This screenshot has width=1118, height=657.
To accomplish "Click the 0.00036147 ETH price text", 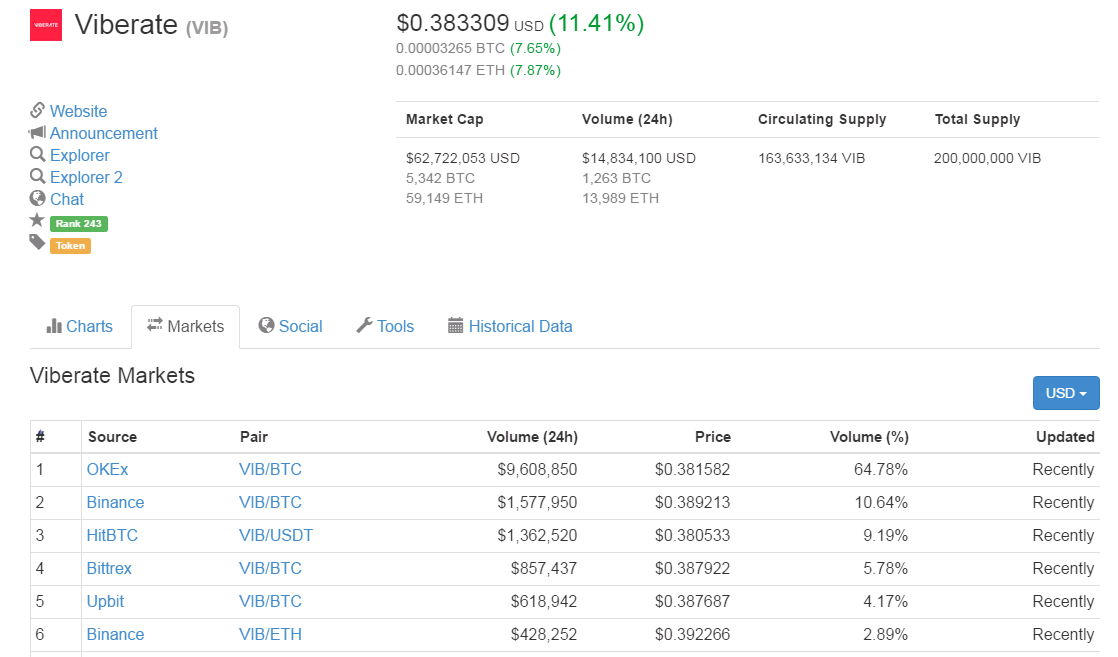I will pos(451,71).
